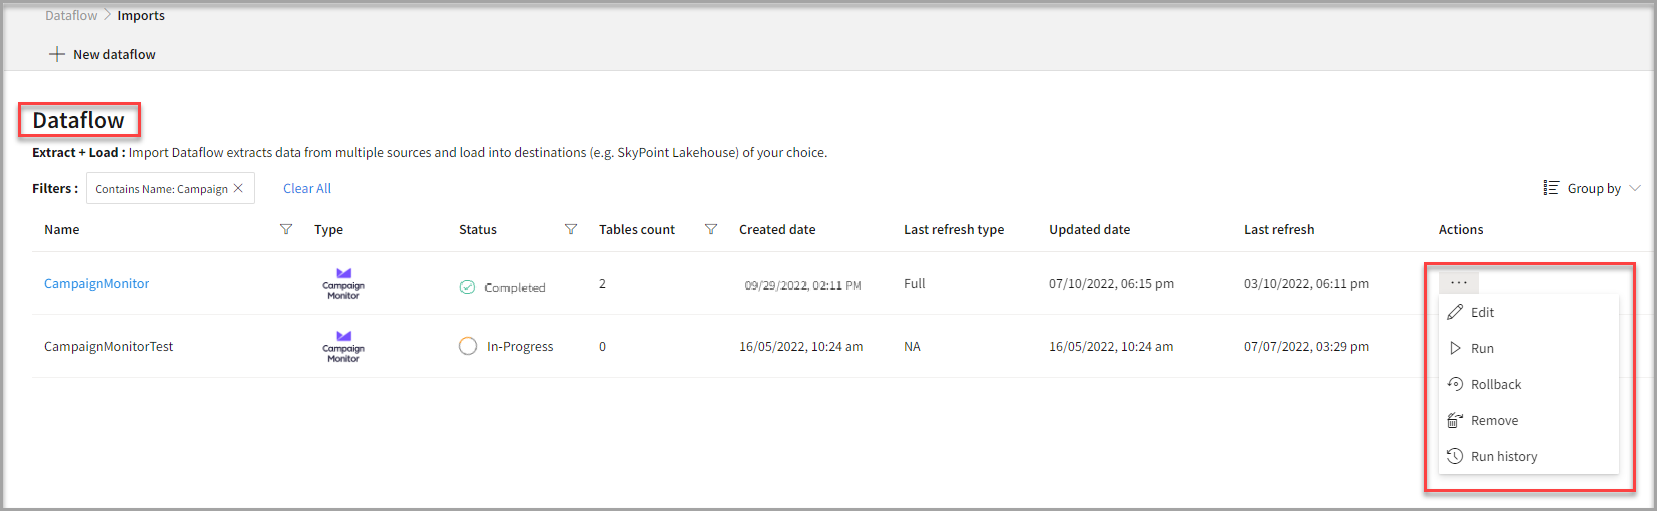Open the three-dot actions menu for CampaignMonitor
The image size is (1657, 511).
point(1458,283)
